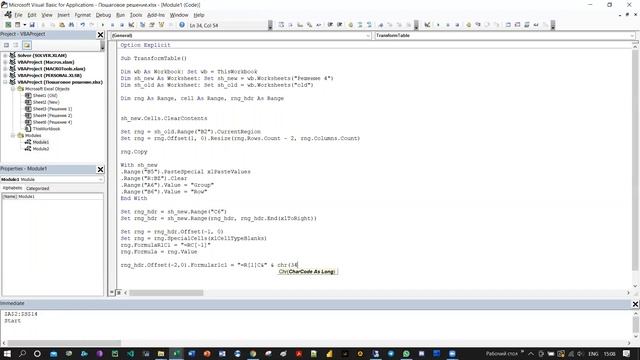Viewport: 640px width, 360px height.
Task: Switch to the Alphabetic properties tab
Action: [12, 188]
